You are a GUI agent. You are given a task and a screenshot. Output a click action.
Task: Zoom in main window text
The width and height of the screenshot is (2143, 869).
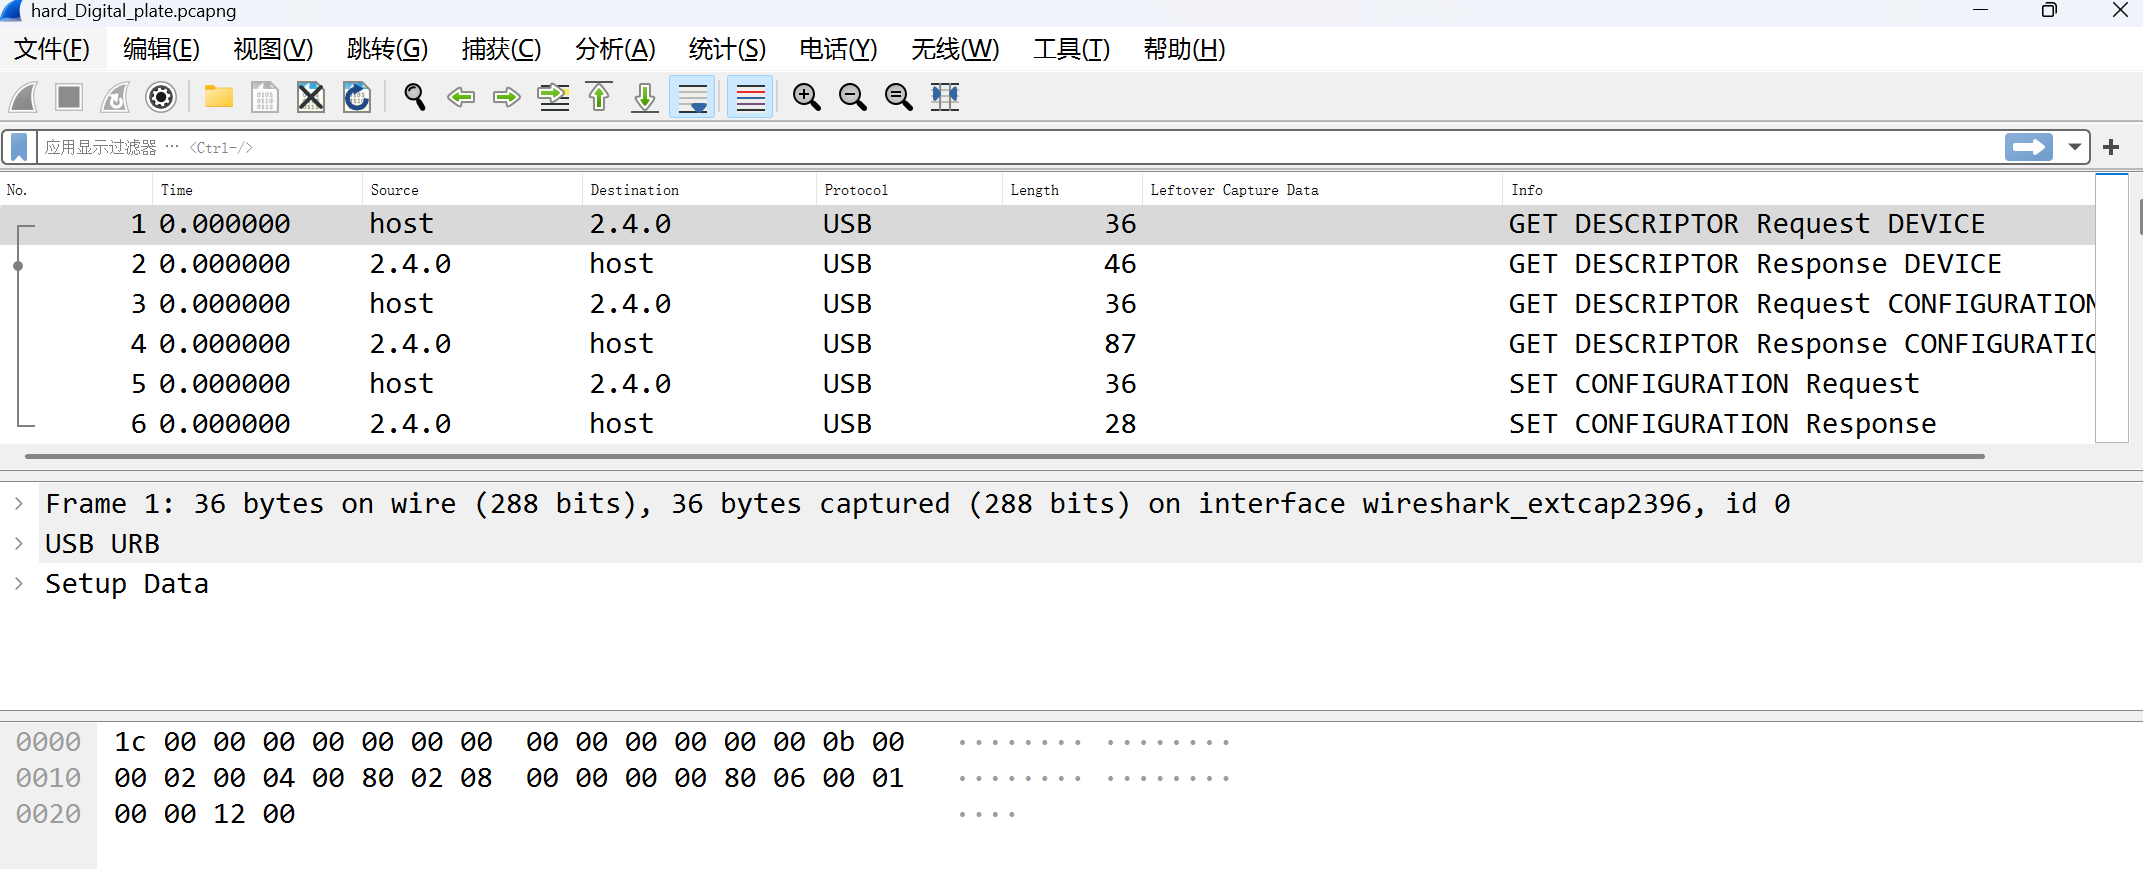pos(806,97)
